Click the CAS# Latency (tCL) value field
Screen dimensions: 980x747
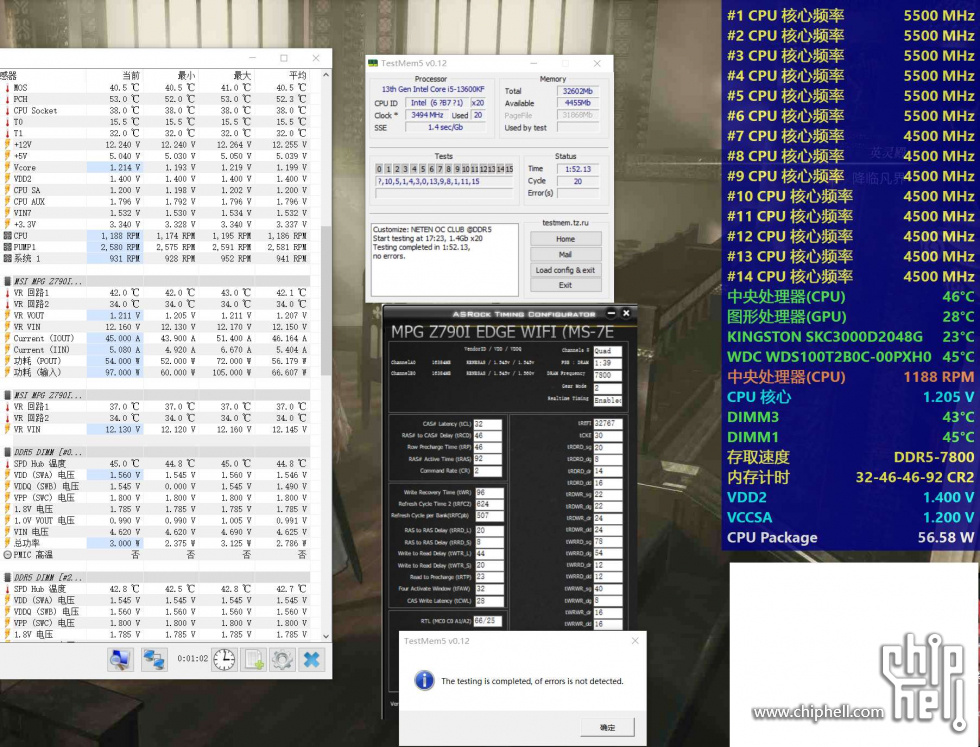click(x=488, y=424)
